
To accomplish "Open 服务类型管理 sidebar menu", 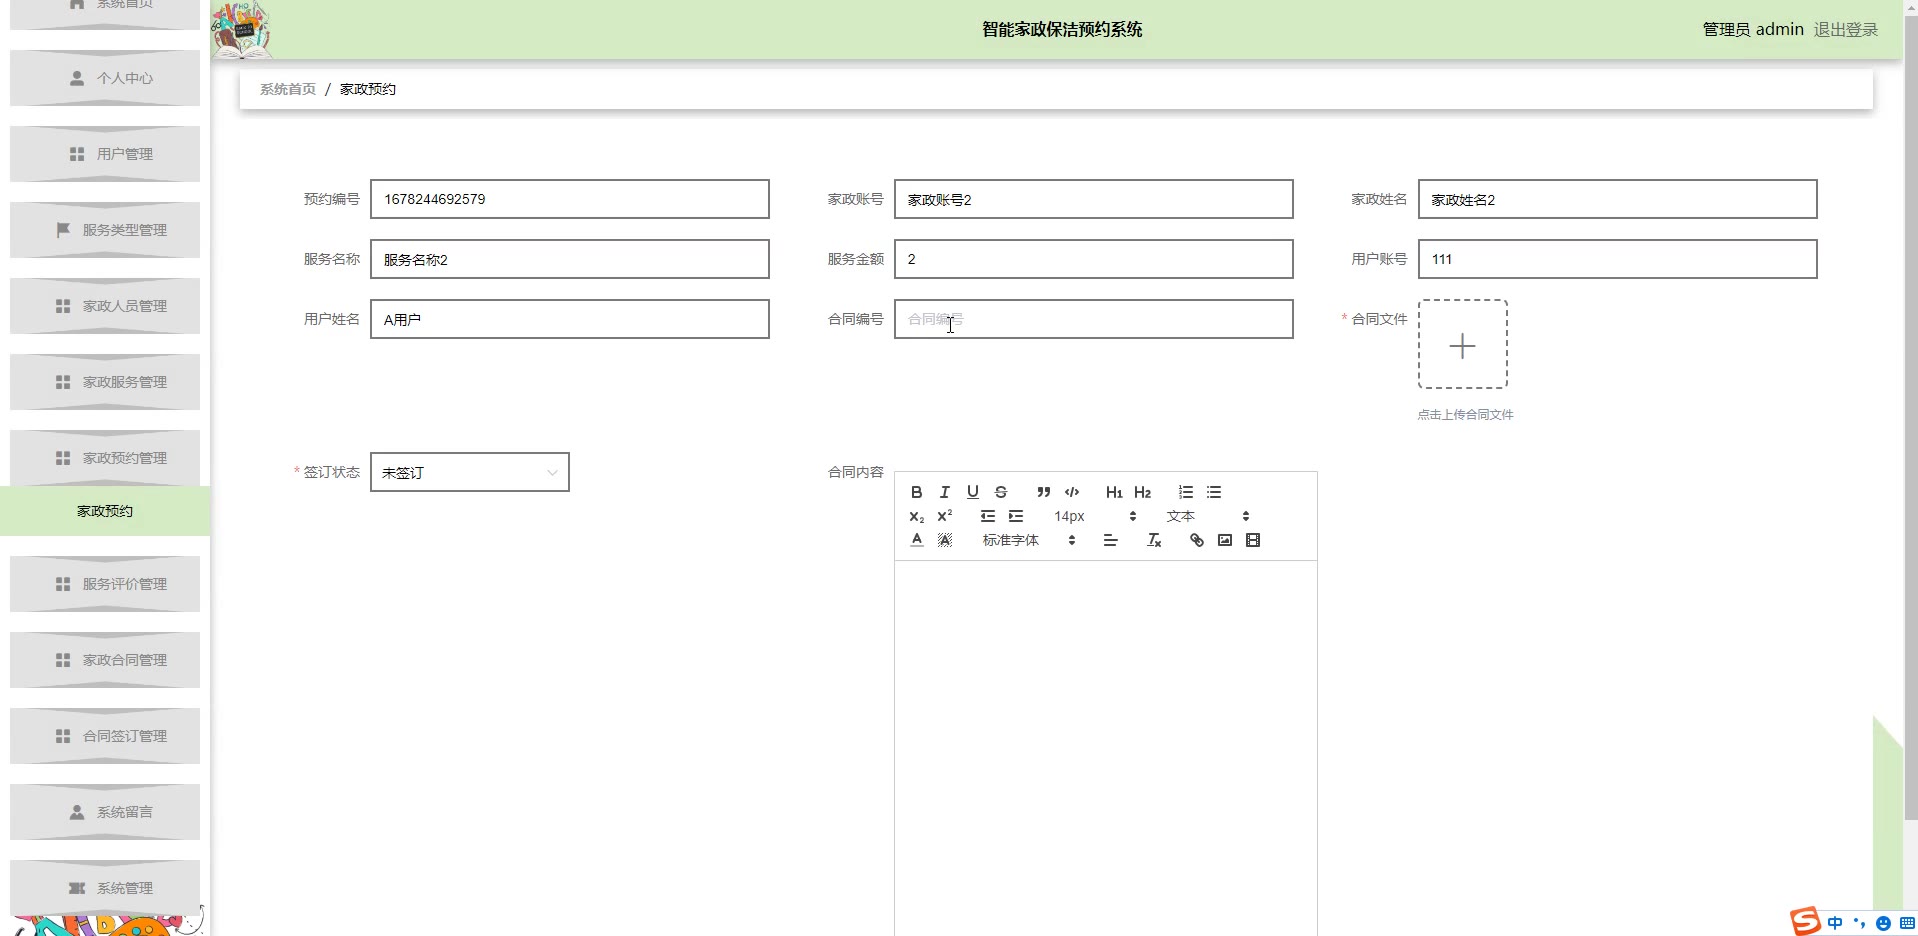I will [105, 230].
